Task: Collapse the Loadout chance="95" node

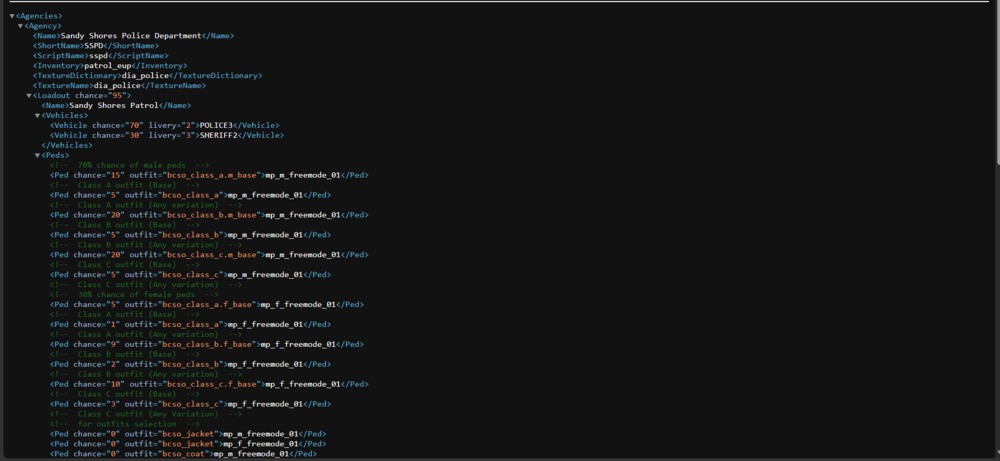Action: point(29,96)
